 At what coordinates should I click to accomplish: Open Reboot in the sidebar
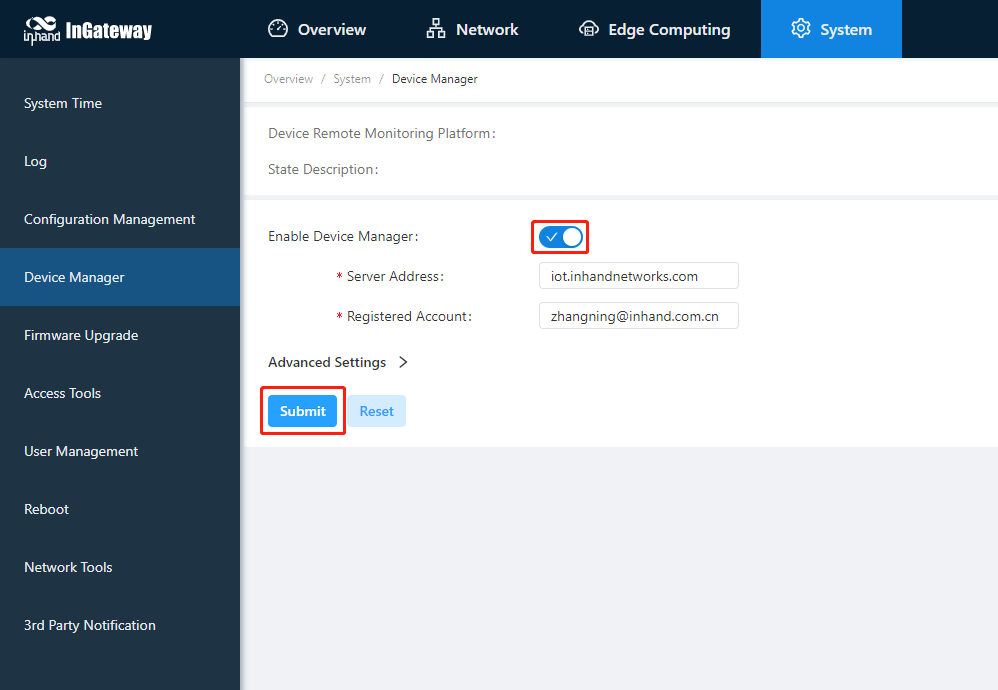pos(120,509)
